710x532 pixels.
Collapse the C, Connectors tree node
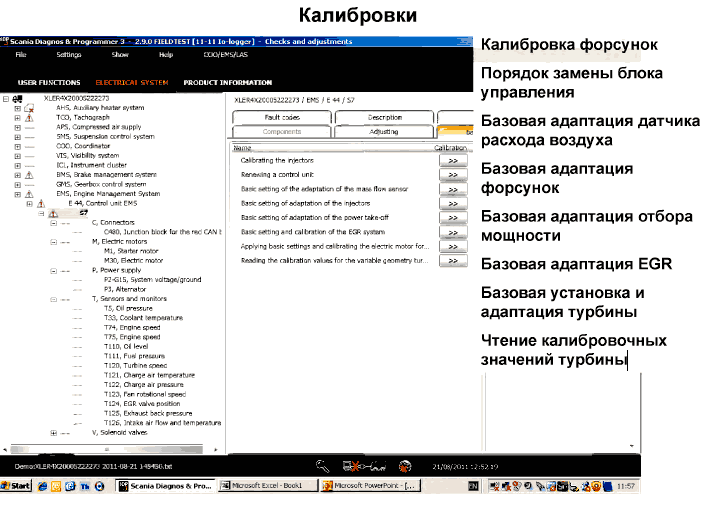pyautogui.click(x=53, y=222)
